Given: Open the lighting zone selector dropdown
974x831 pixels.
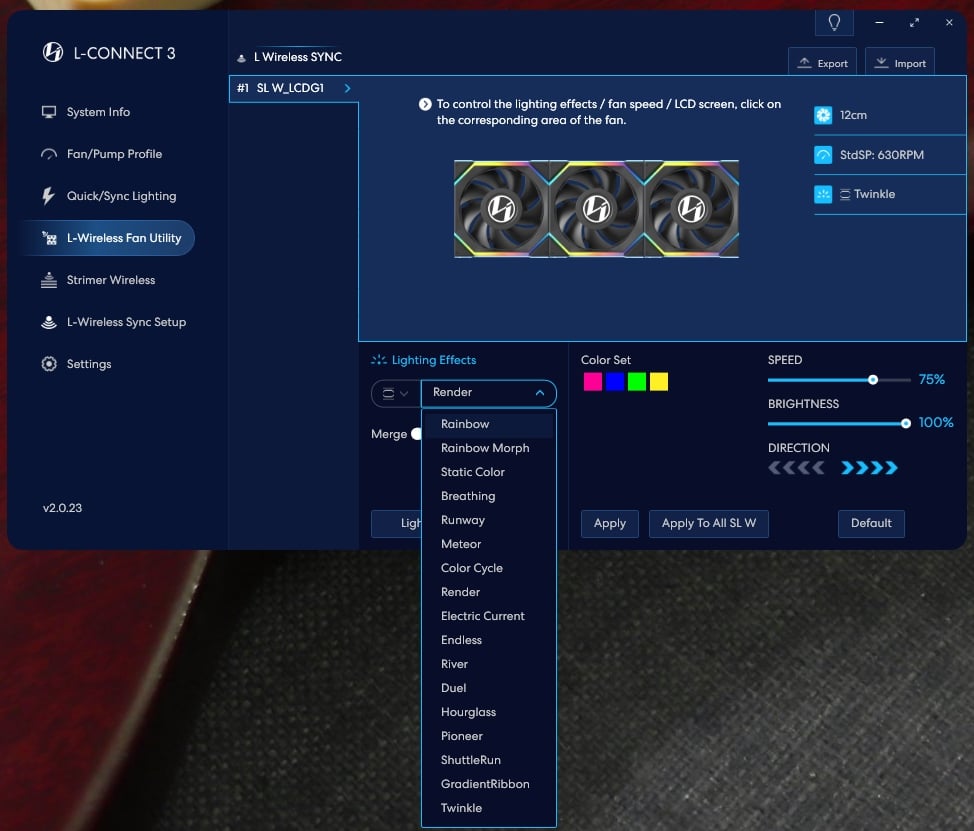Looking at the screenshot, I should (395, 393).
